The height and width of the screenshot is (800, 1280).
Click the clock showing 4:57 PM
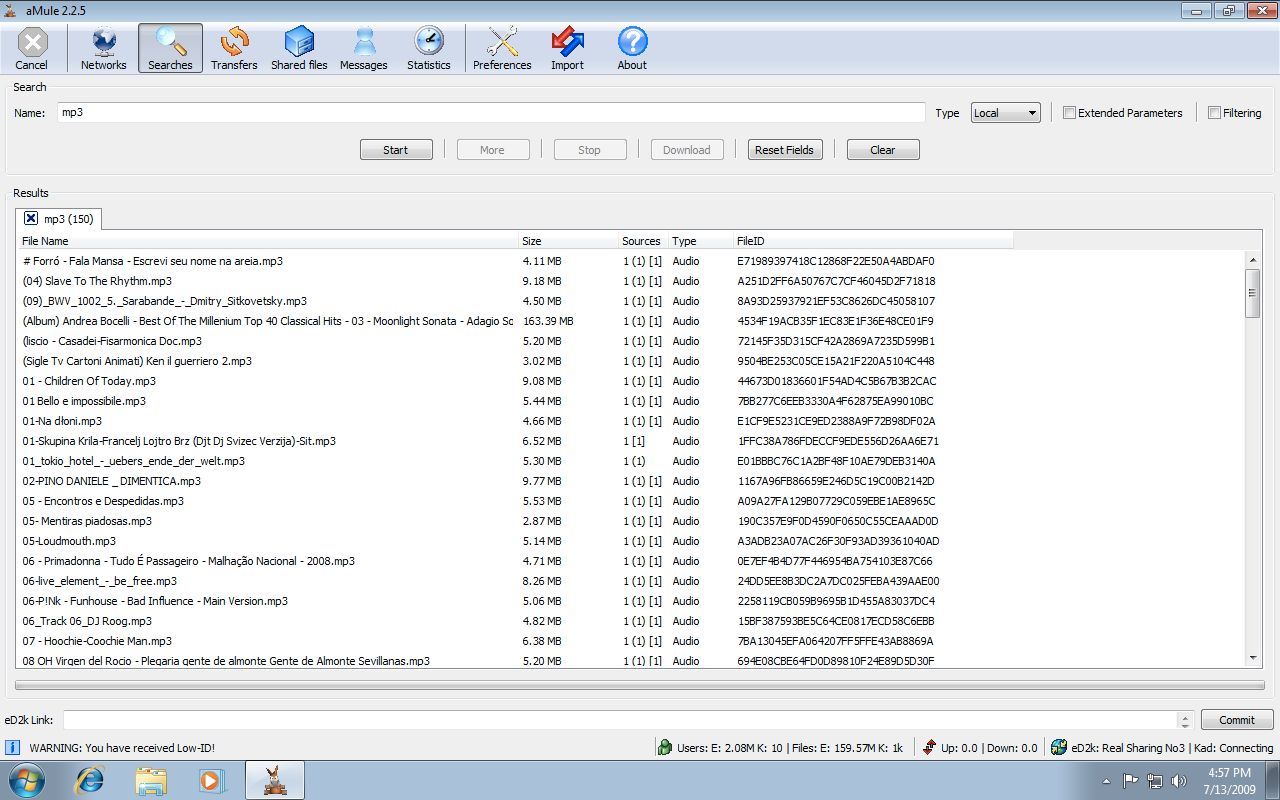[x=1229, y=773]
